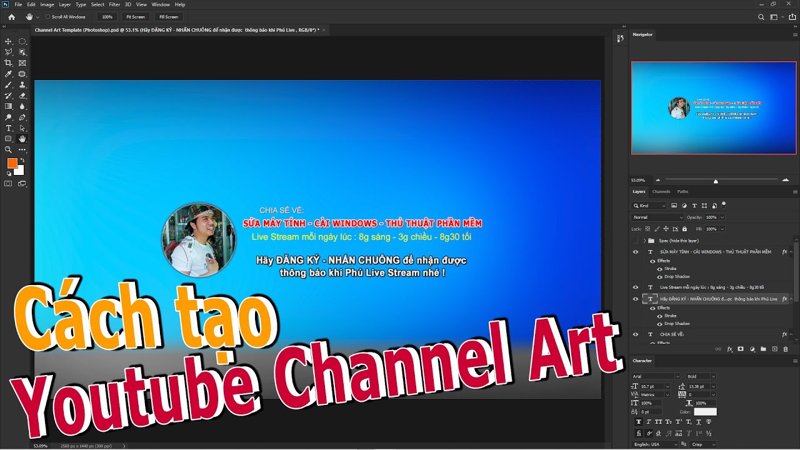This screenshot has width=800, height=450.
Task: Click the foreground orange color swatch
Action: click(x=12, y=163)
